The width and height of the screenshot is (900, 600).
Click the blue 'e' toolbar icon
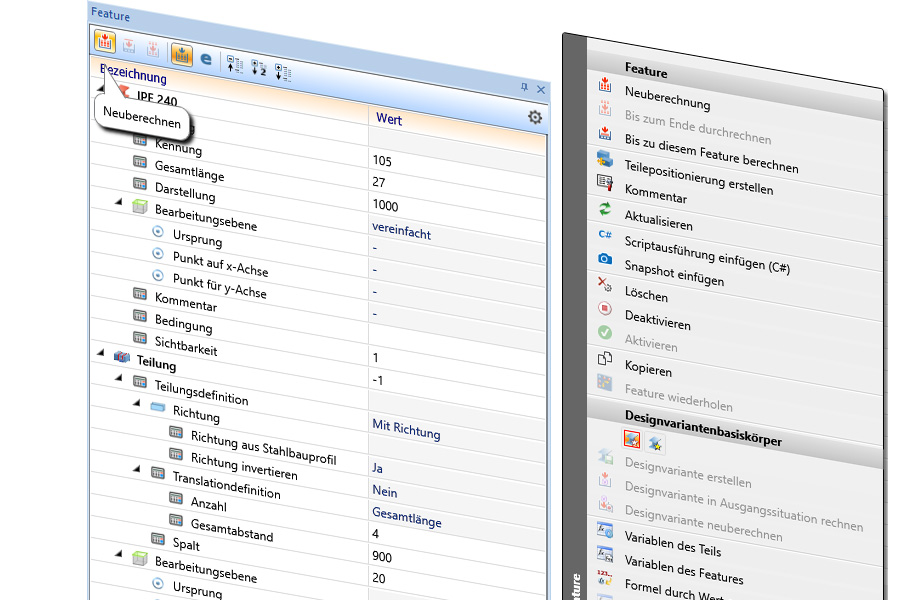pos(206,59)
